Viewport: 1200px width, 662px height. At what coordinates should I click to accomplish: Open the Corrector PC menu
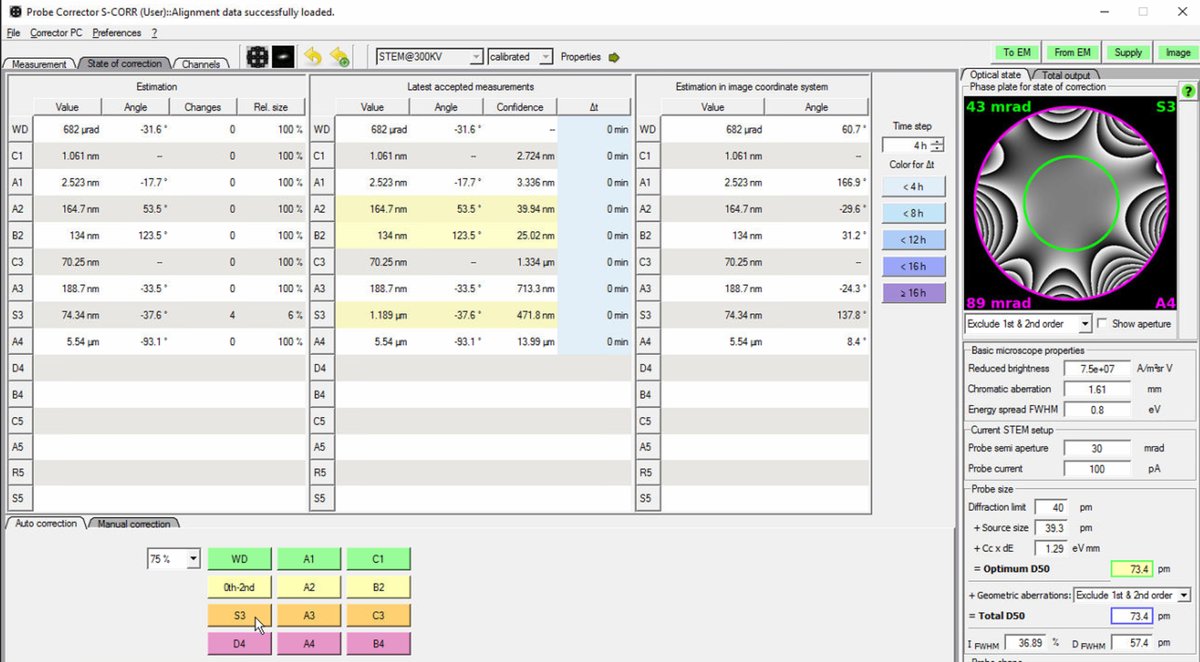click(x=56, y=33)
